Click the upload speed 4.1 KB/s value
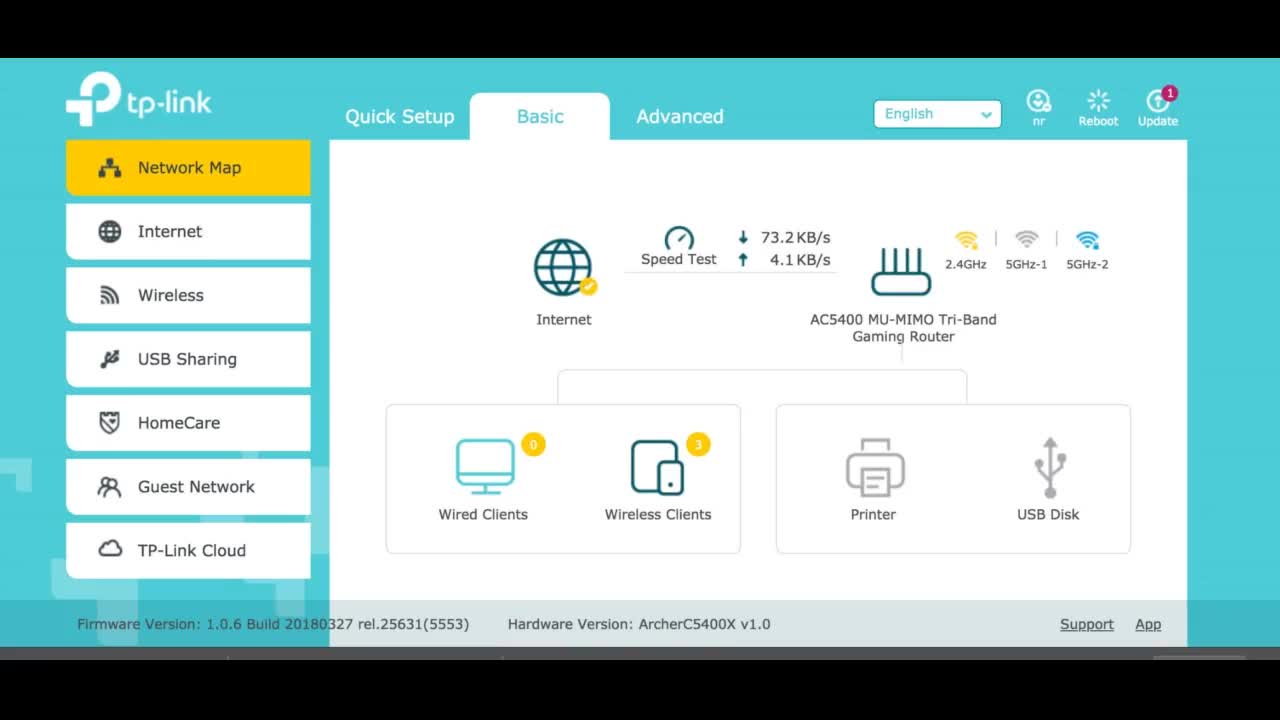This screenshot has width=1280, height=720. pyautogui.click(x=800, y=260)
